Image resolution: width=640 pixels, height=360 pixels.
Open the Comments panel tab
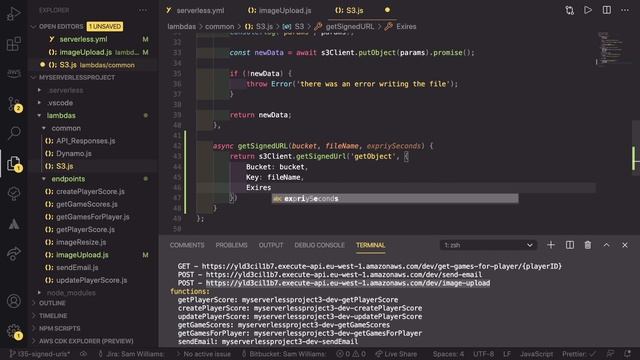187,245
